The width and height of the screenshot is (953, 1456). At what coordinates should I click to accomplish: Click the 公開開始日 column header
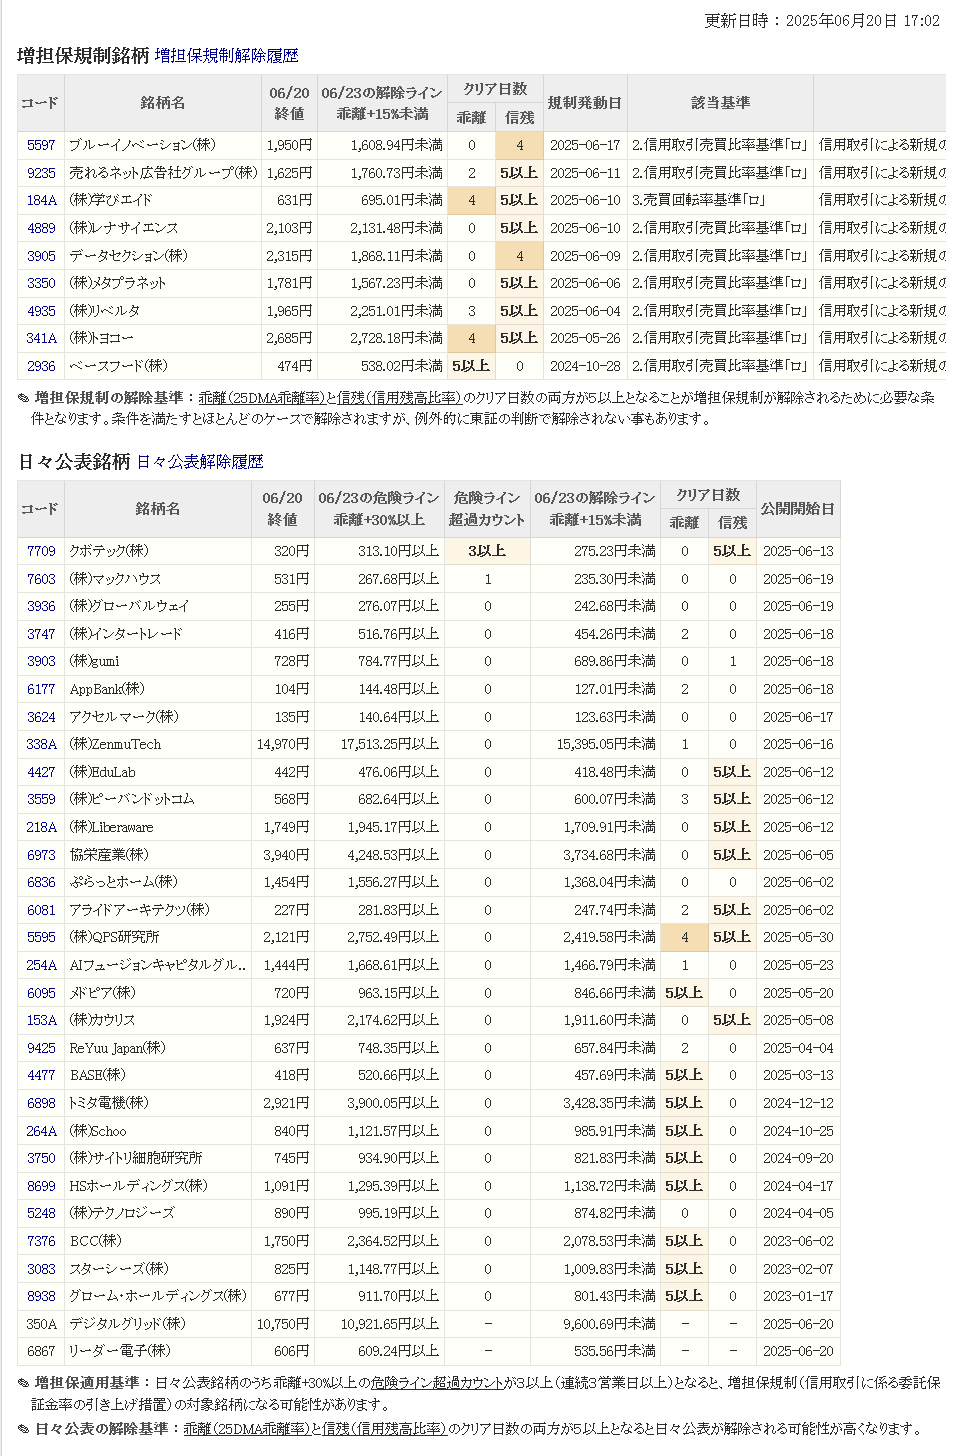[x=797, y=509]
